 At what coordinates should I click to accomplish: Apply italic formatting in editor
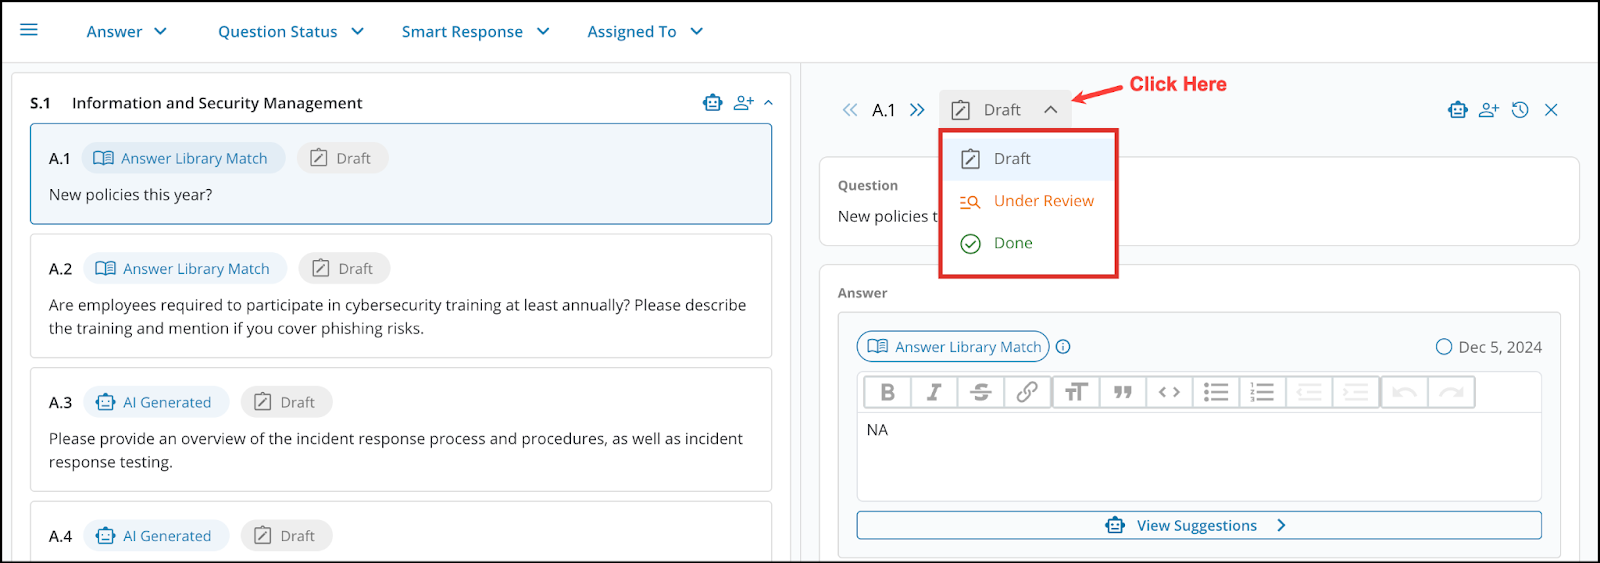[x=934, y=392]
